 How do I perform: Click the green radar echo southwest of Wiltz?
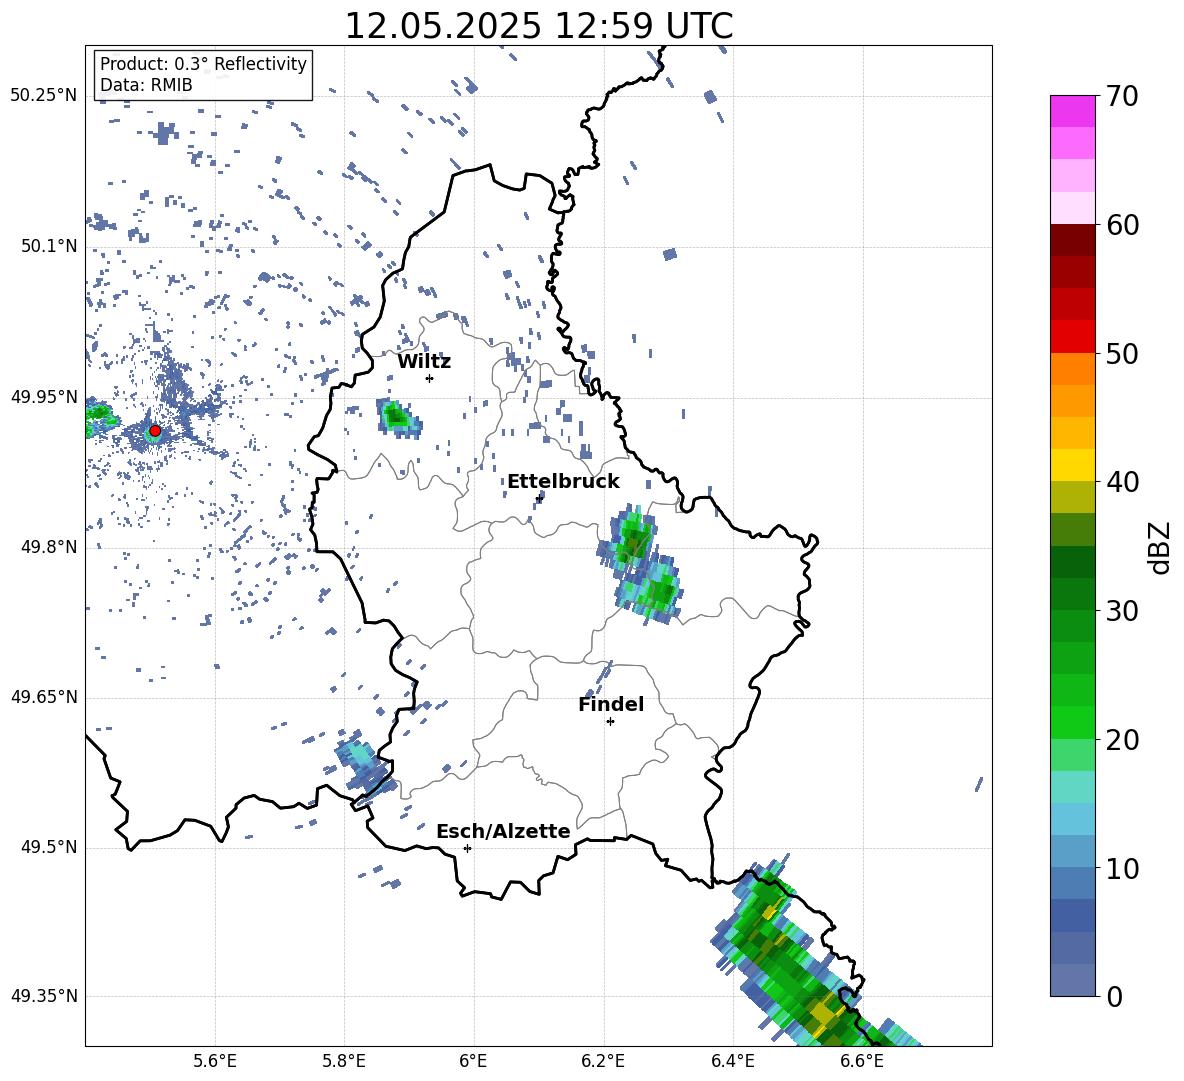click(397, 417)
